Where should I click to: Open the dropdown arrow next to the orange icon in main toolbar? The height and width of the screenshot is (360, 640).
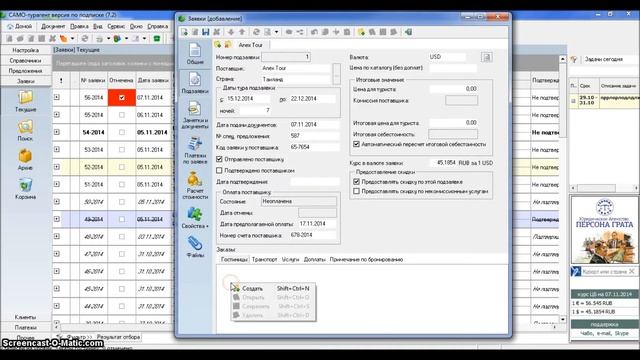click(x=72, y=38)
